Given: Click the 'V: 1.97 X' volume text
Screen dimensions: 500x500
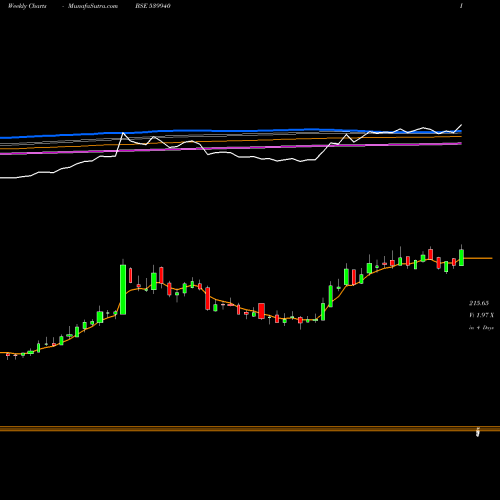Looking at the screenshot, I should tap(481, 315).
